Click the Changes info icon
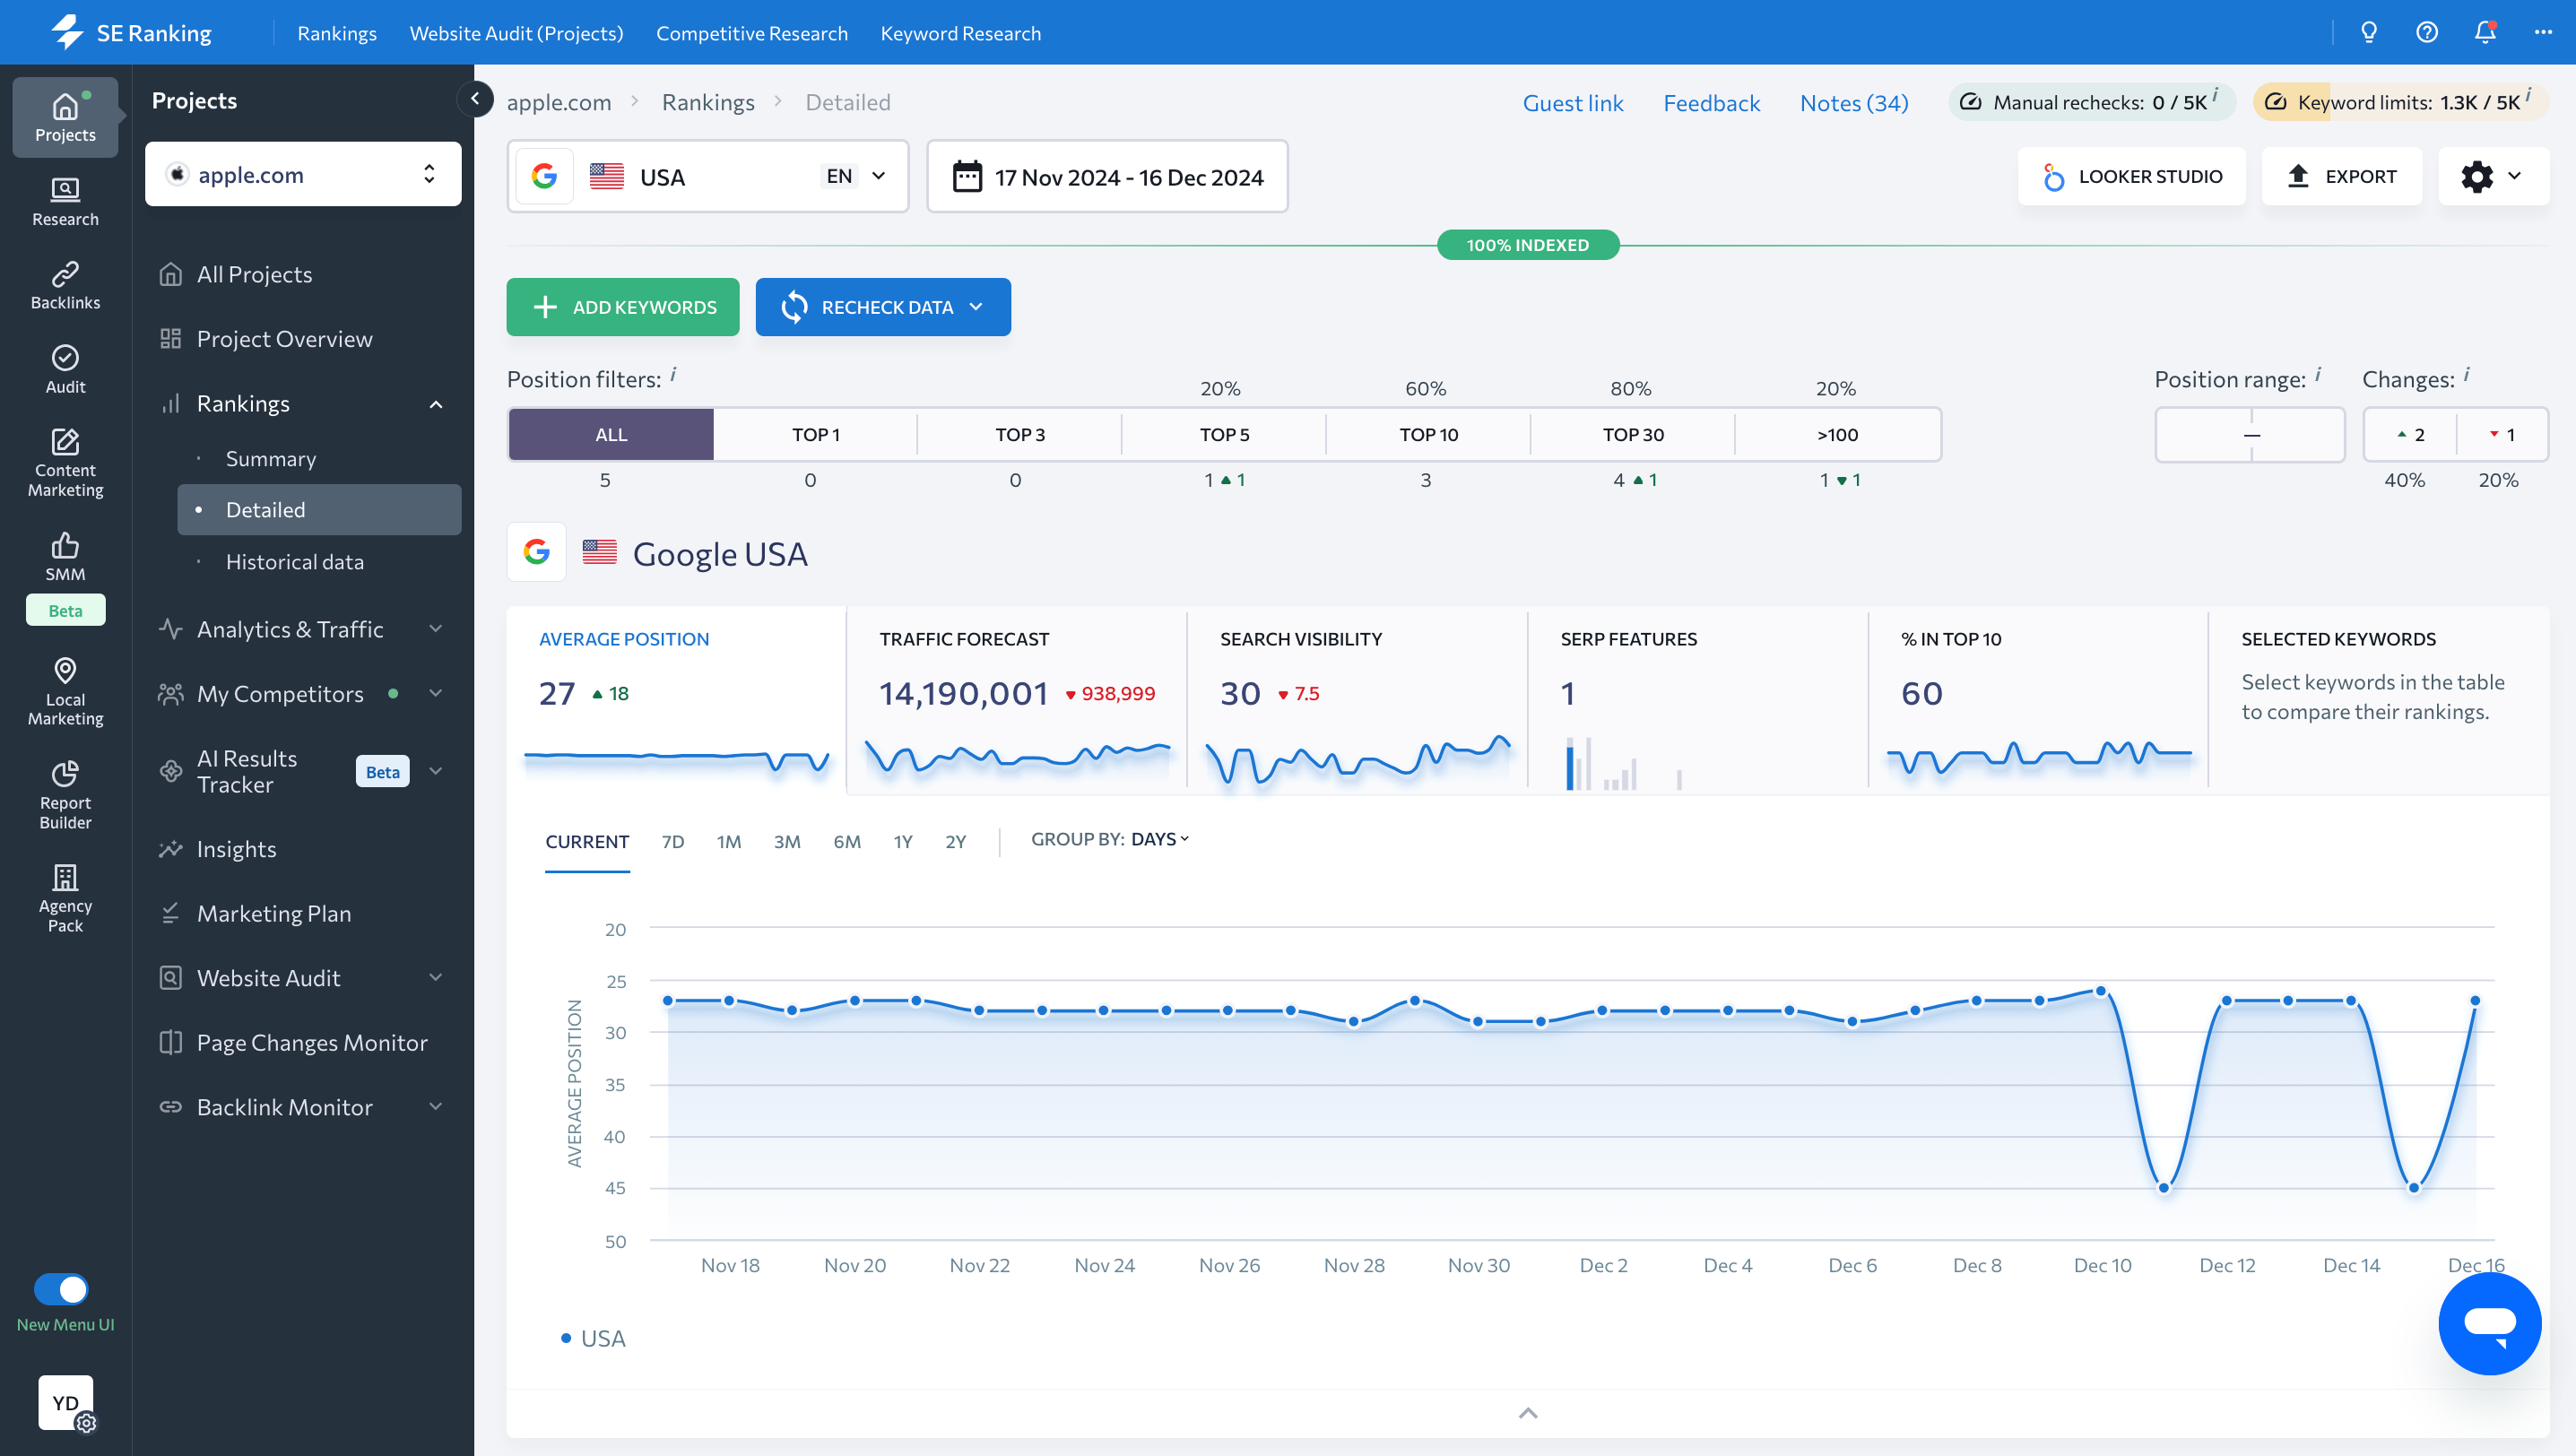 coord(2466,374)
